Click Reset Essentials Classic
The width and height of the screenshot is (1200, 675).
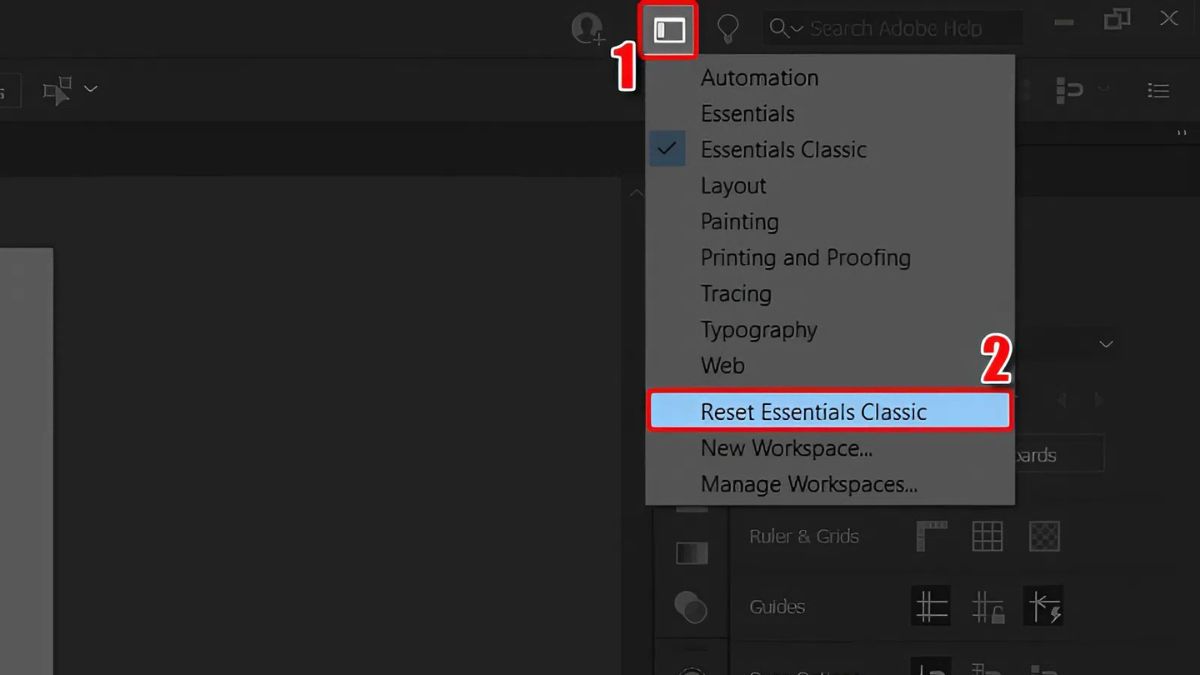coord(830,412)
